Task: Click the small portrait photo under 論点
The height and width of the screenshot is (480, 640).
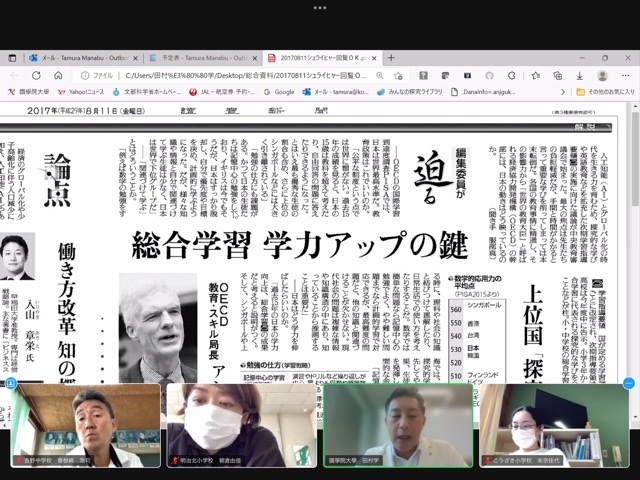Action: [x=18, y=256]
